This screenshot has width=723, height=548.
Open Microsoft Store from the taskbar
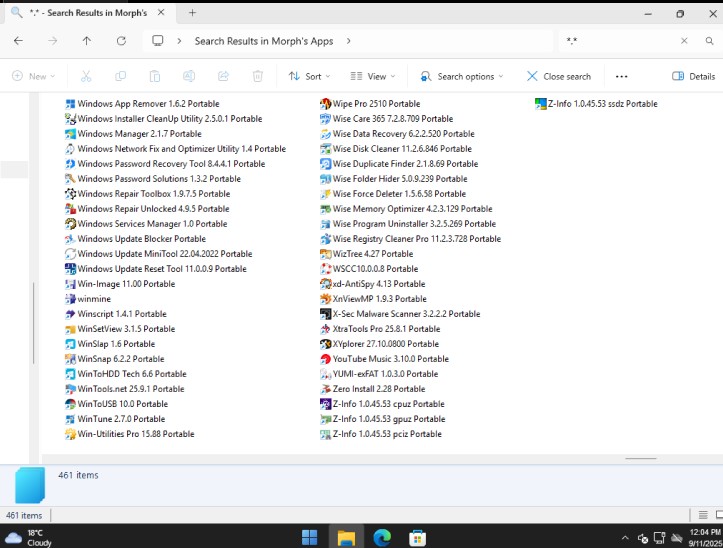pos(418,537)
